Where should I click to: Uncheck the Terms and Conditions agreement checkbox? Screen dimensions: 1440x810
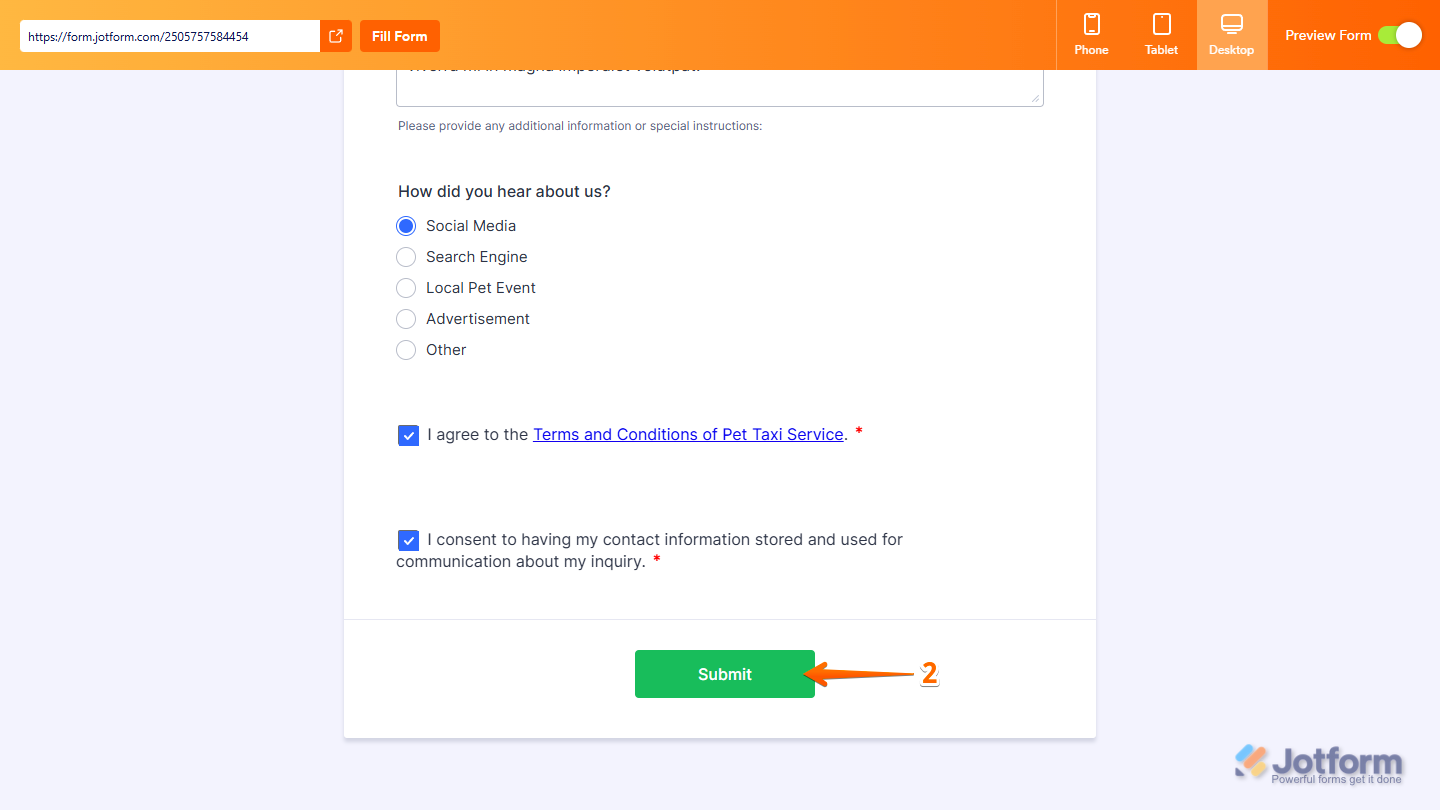(408, 435)
